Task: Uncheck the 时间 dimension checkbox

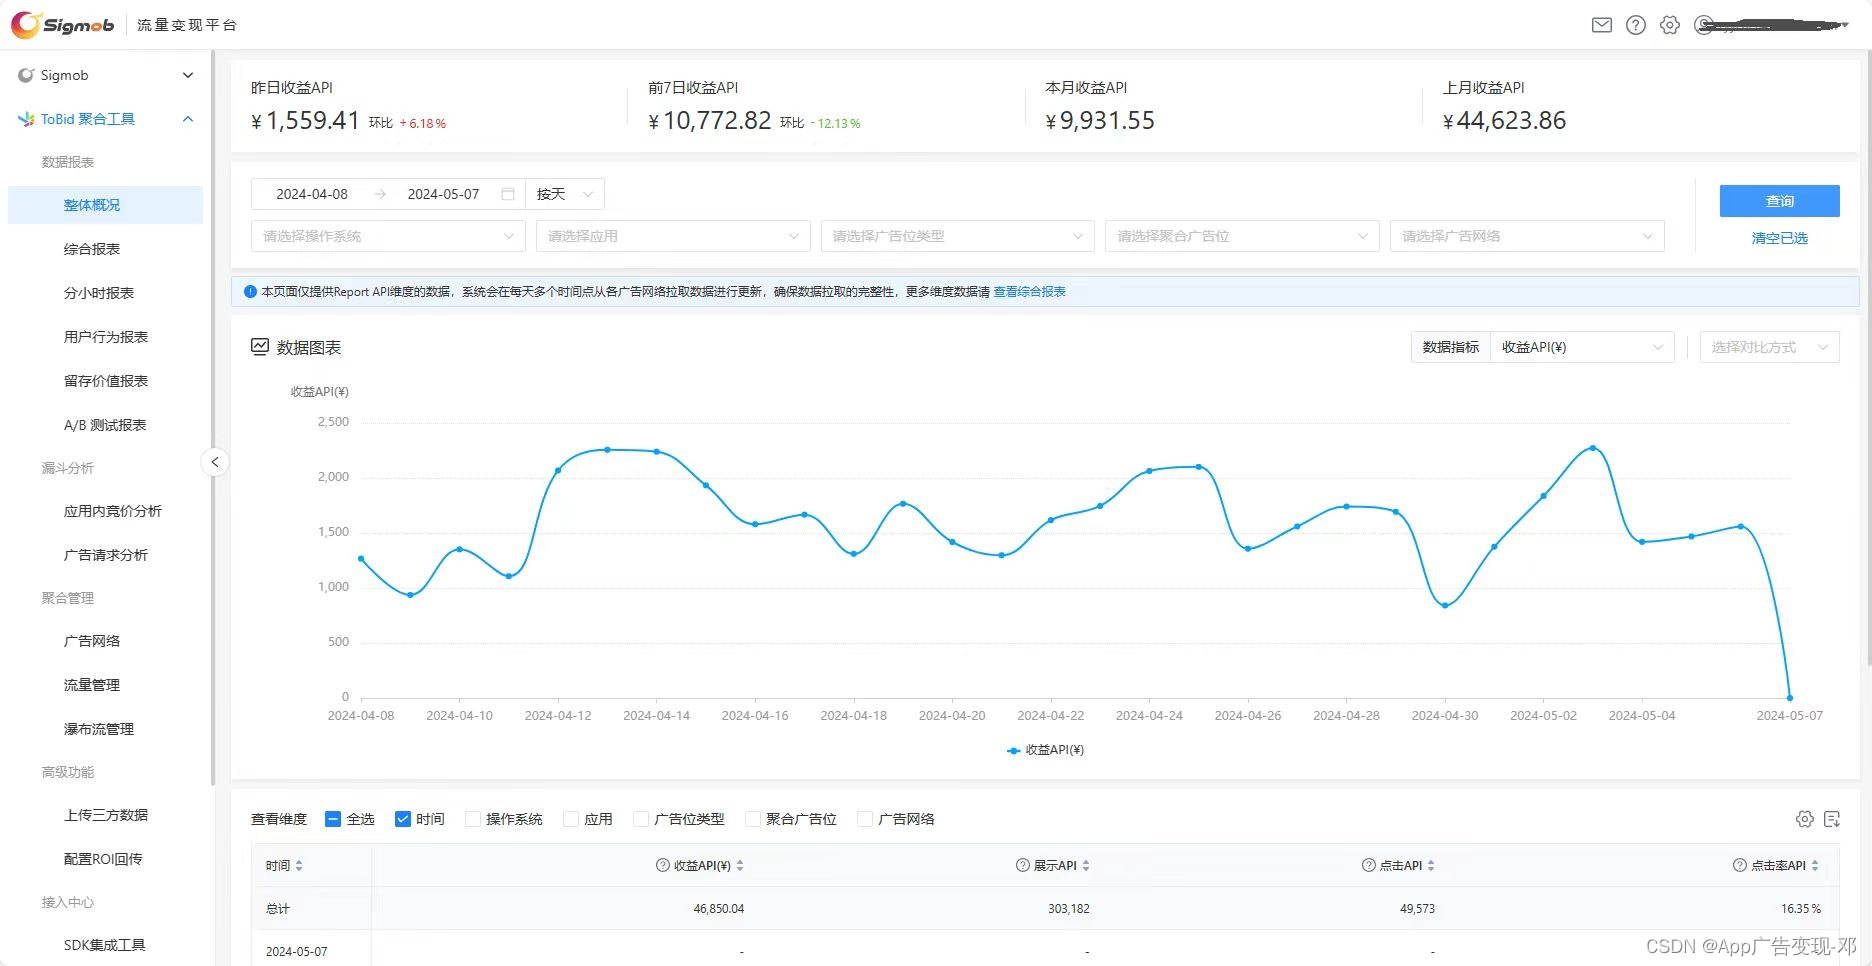Action: click(x=403, y=819)
